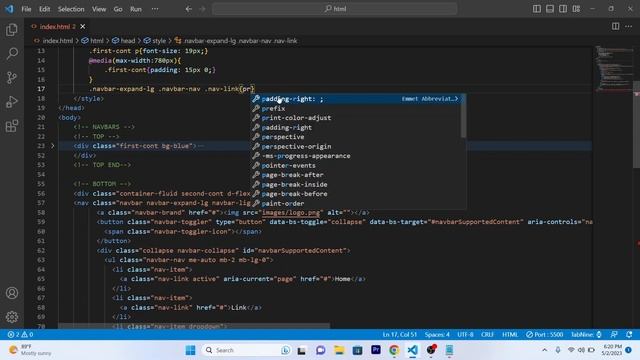The height and width of the screenshot is (360, 640).
Task: Expand the folded div at line 23
Action: click(x=52, y=146)
